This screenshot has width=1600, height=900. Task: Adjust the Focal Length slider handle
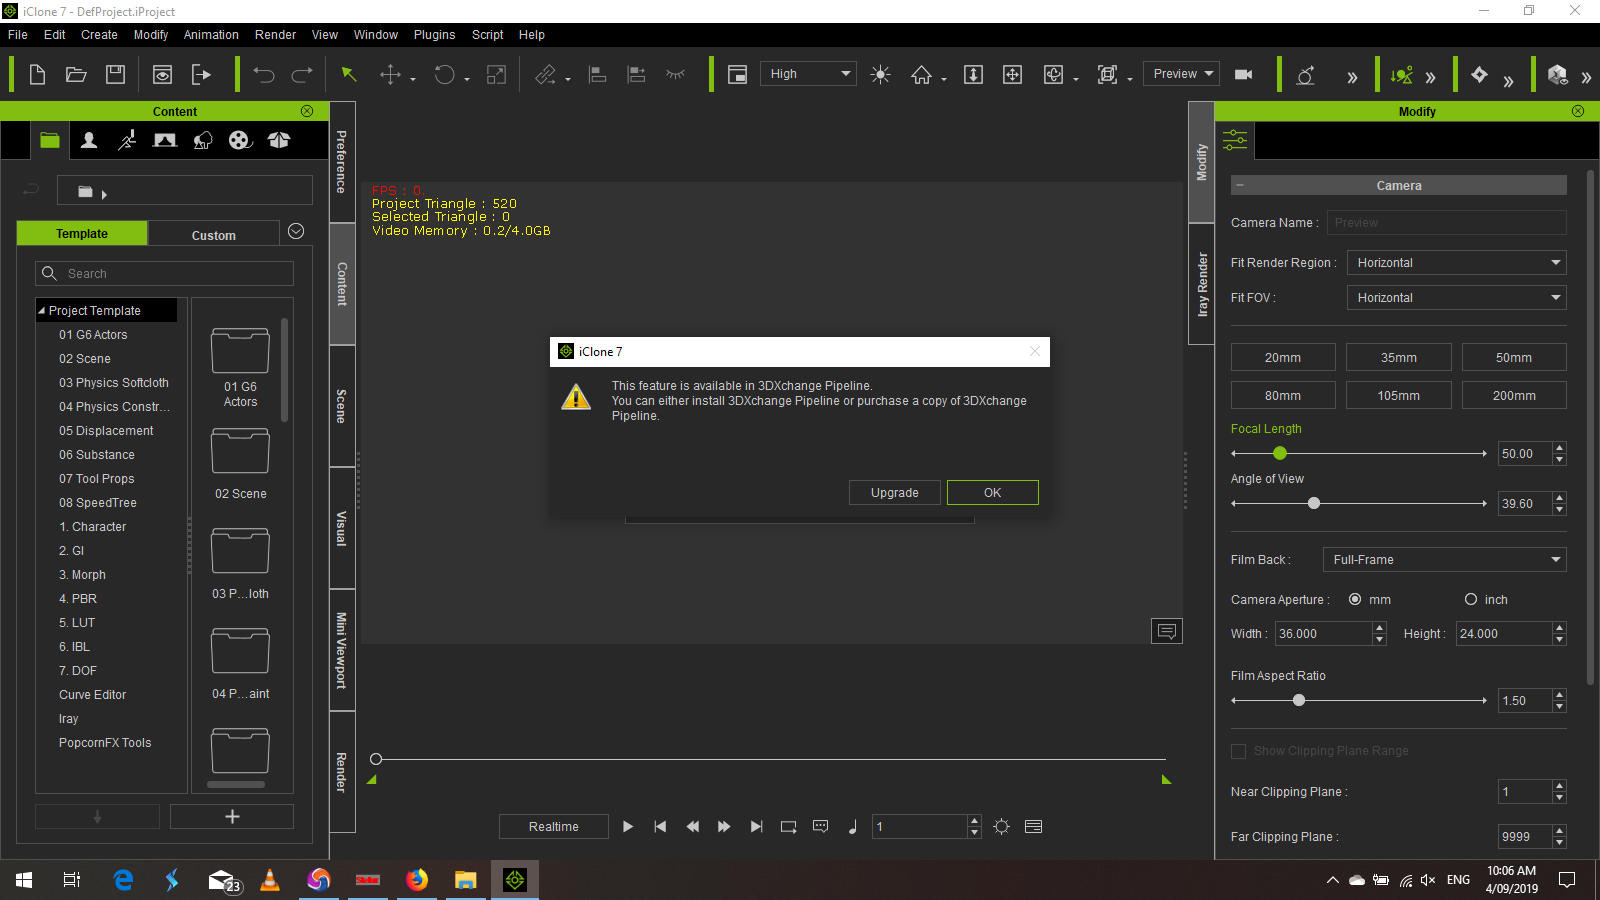1280,454
